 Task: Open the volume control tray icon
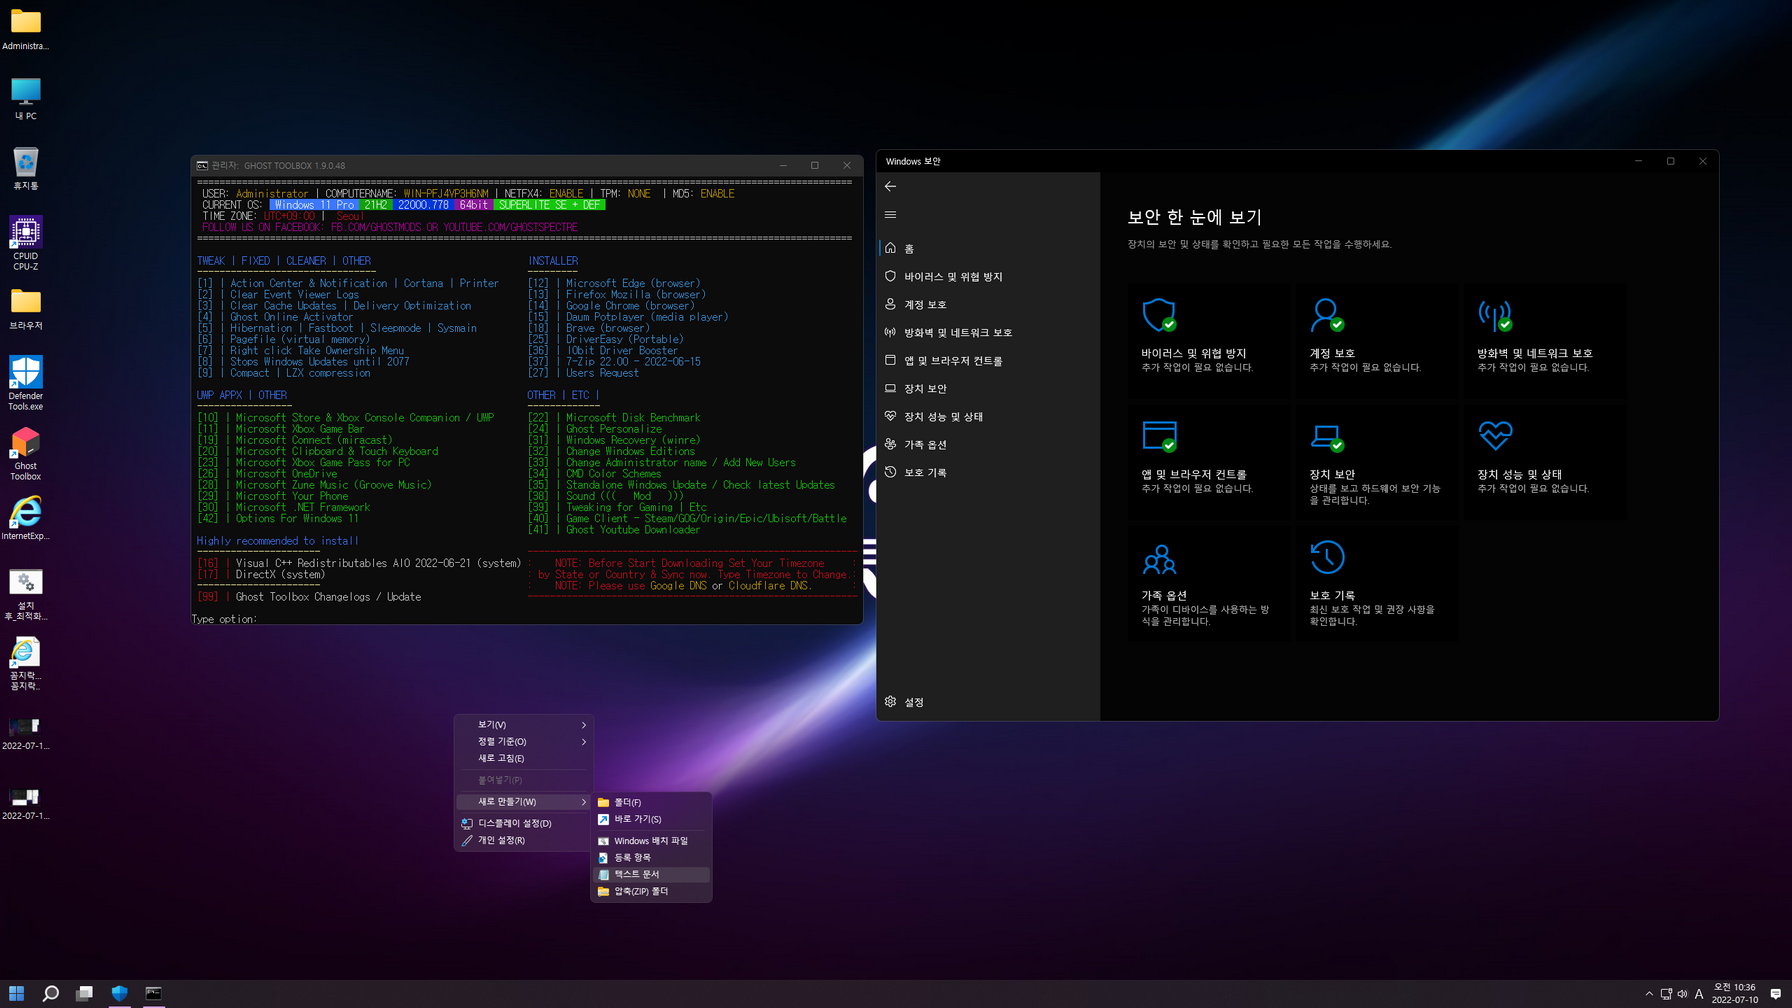point(1682,994)
